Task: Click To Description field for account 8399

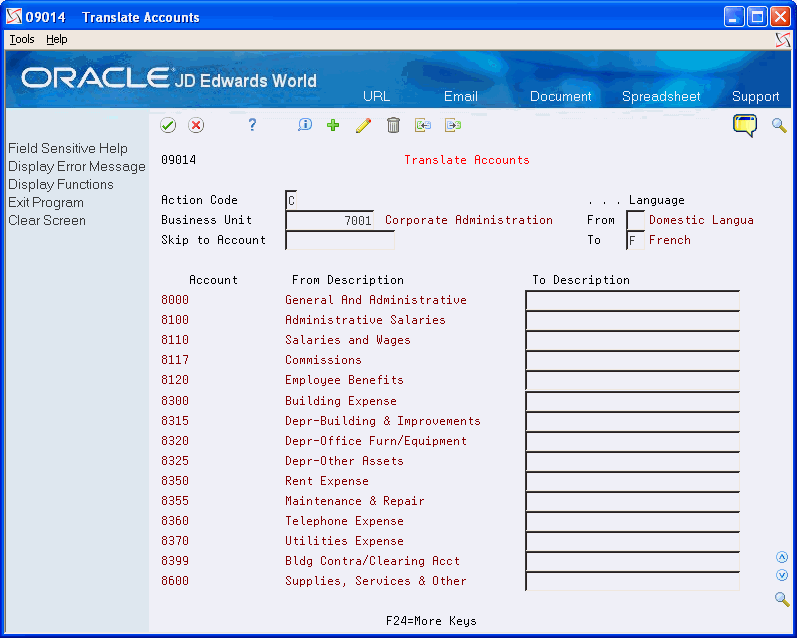Action: click(x=632, y=561)
